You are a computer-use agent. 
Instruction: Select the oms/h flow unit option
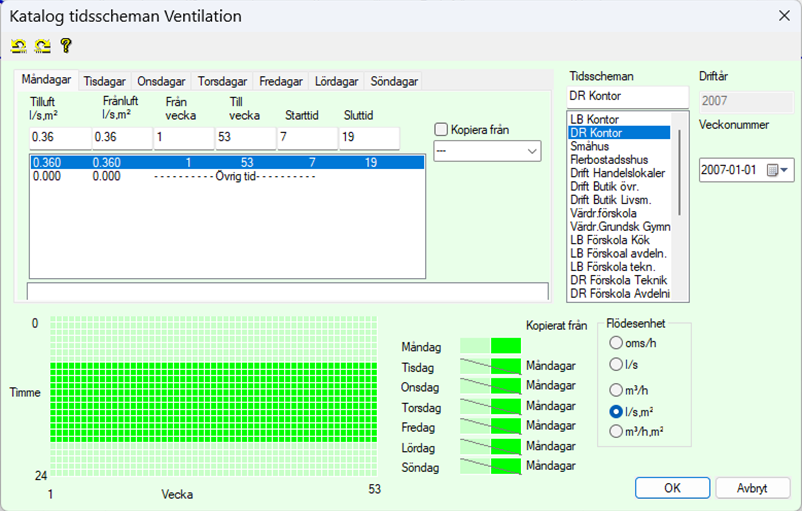(x=616, y=343)
